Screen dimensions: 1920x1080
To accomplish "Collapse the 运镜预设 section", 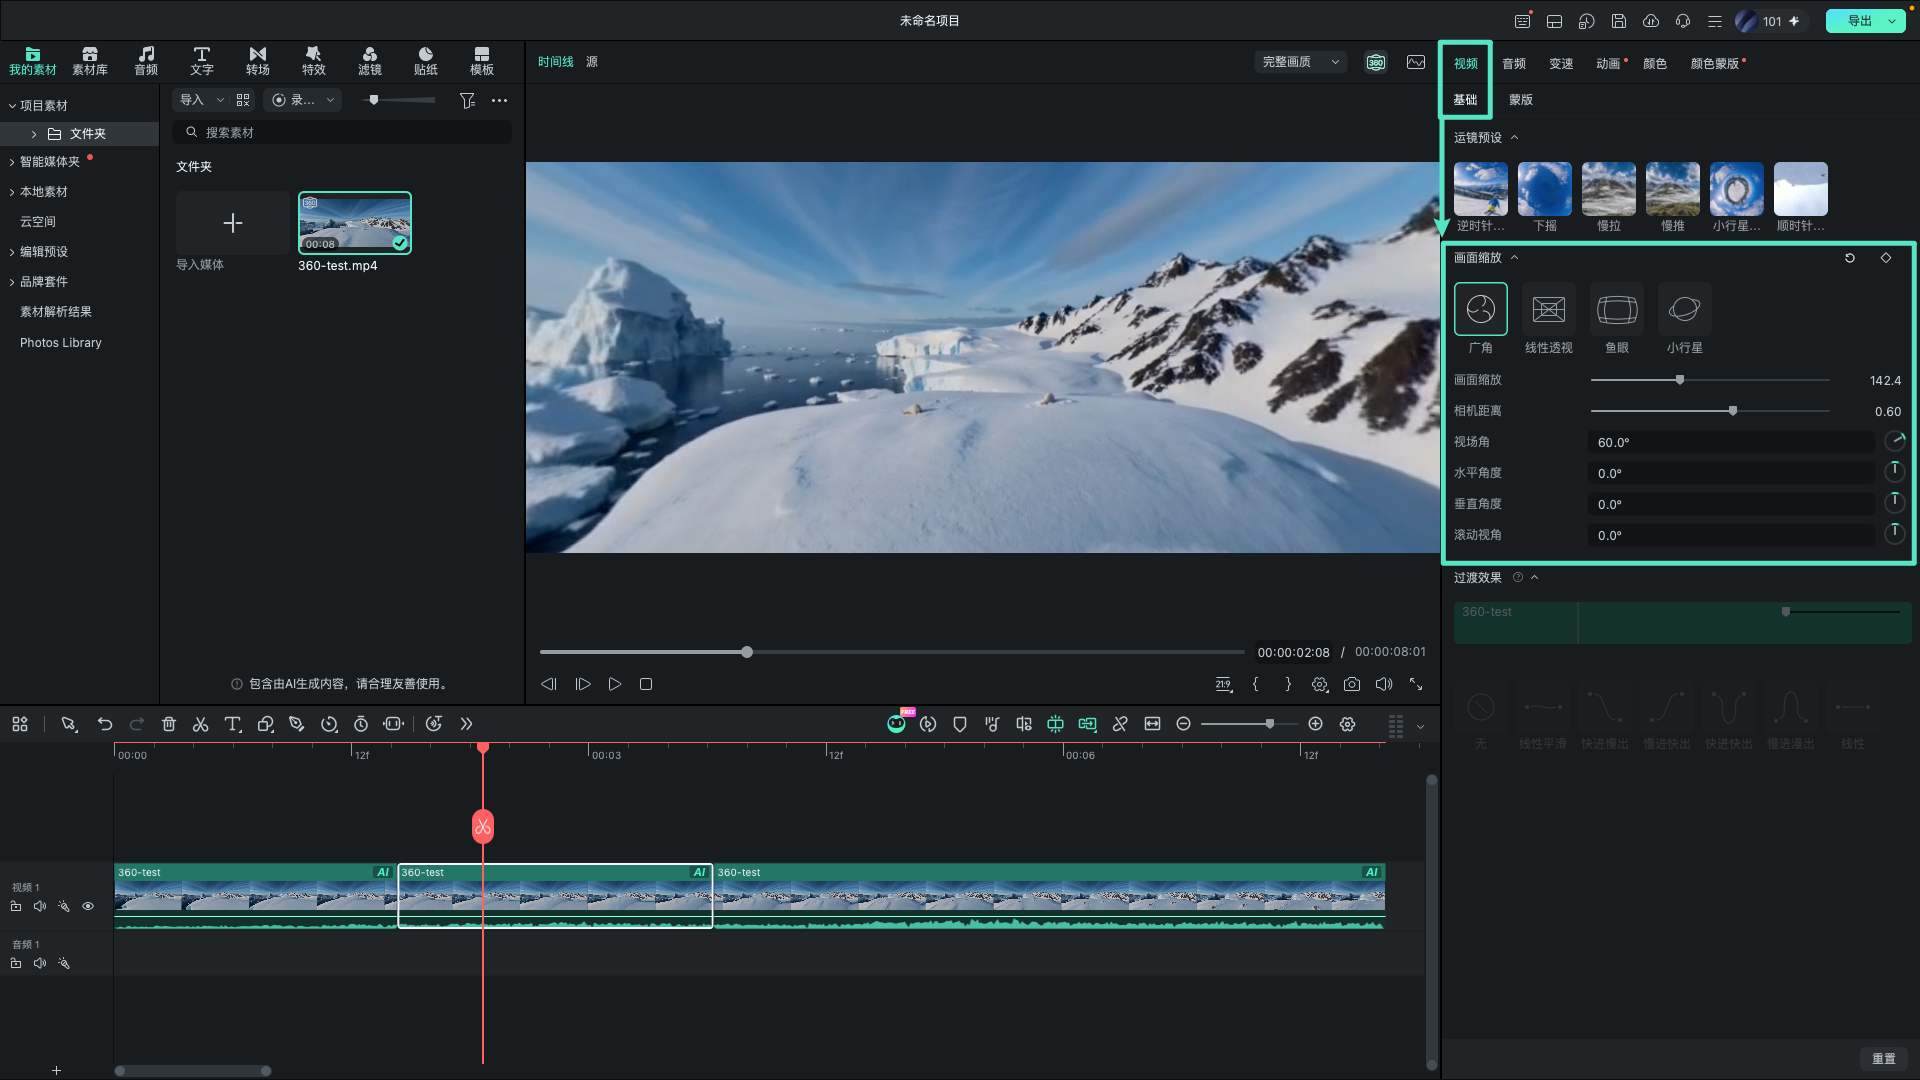I will point(1515,138).
